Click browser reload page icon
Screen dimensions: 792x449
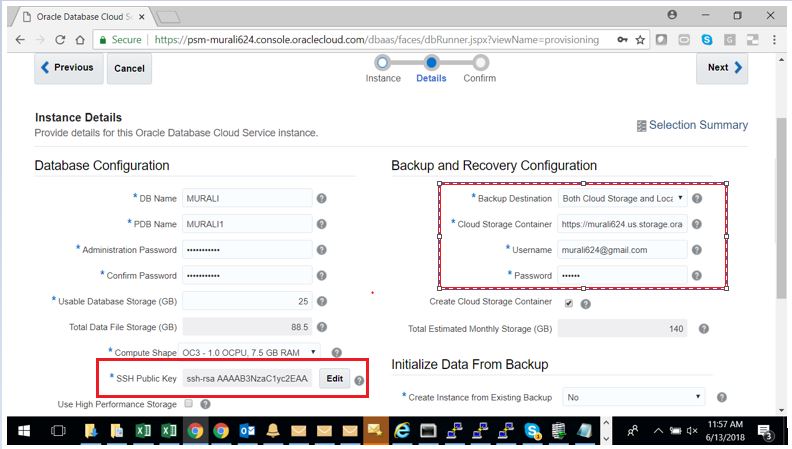click(61, 40)
